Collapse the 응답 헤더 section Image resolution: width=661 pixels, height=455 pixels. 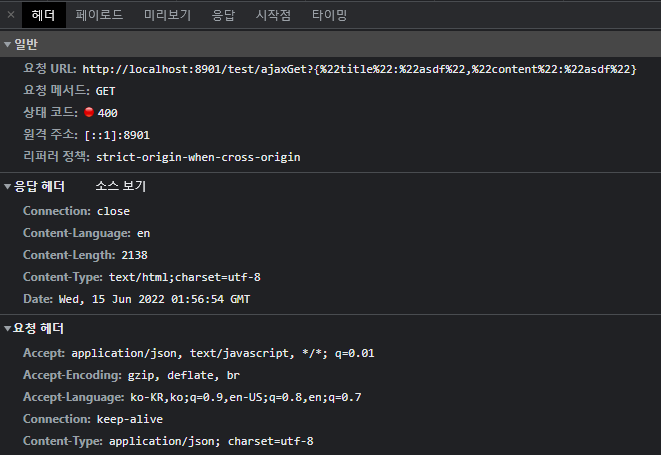click(x=7, y=186)
